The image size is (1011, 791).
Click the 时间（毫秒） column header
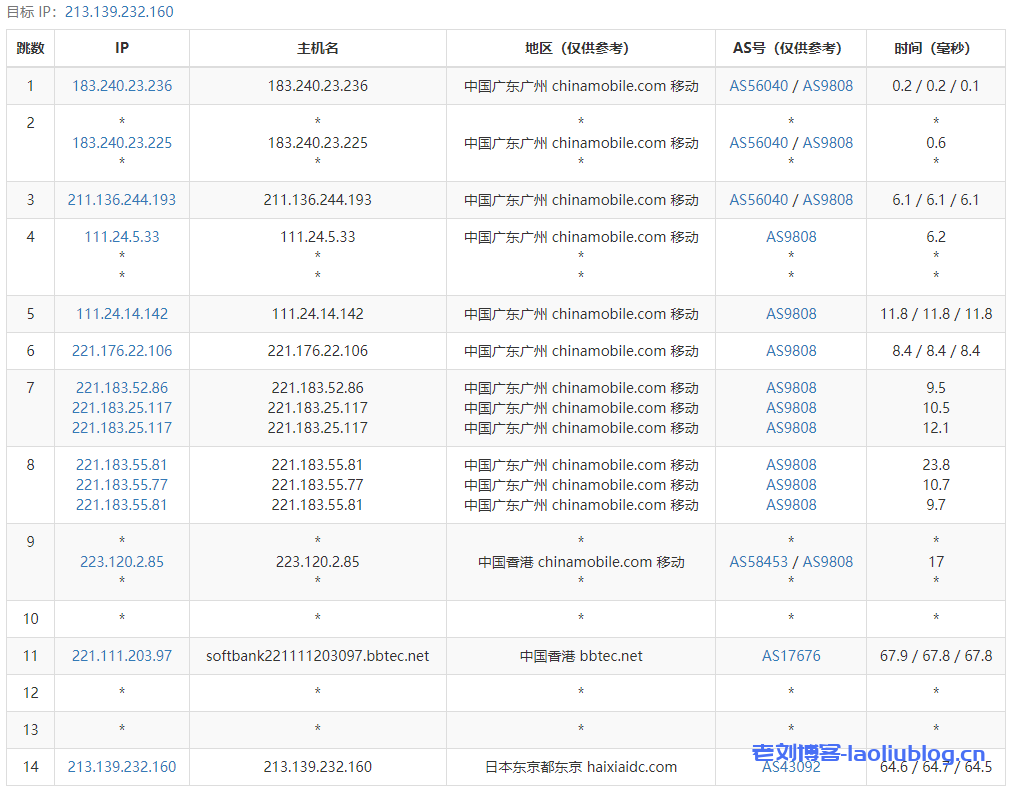tap(935, 48)
